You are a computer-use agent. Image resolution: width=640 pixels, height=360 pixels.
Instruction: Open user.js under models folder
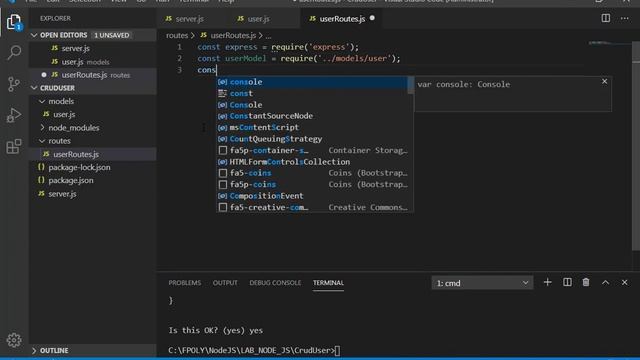click(x=93, y=114)
